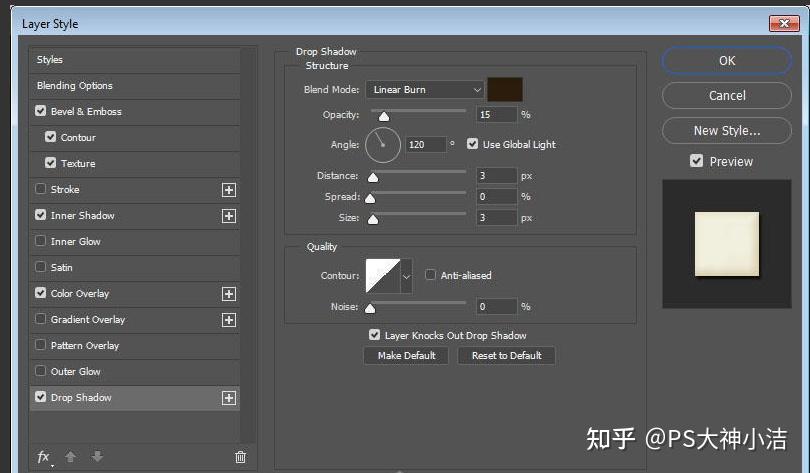Delete effect using the trash icon
The image size is (810, 473).
[240, 457]
